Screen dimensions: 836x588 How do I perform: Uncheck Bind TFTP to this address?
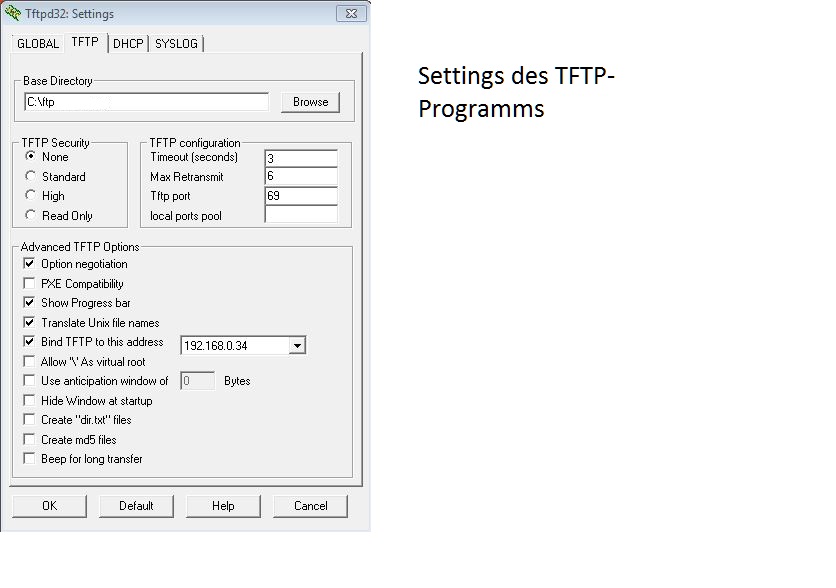(x=29, y=341)
